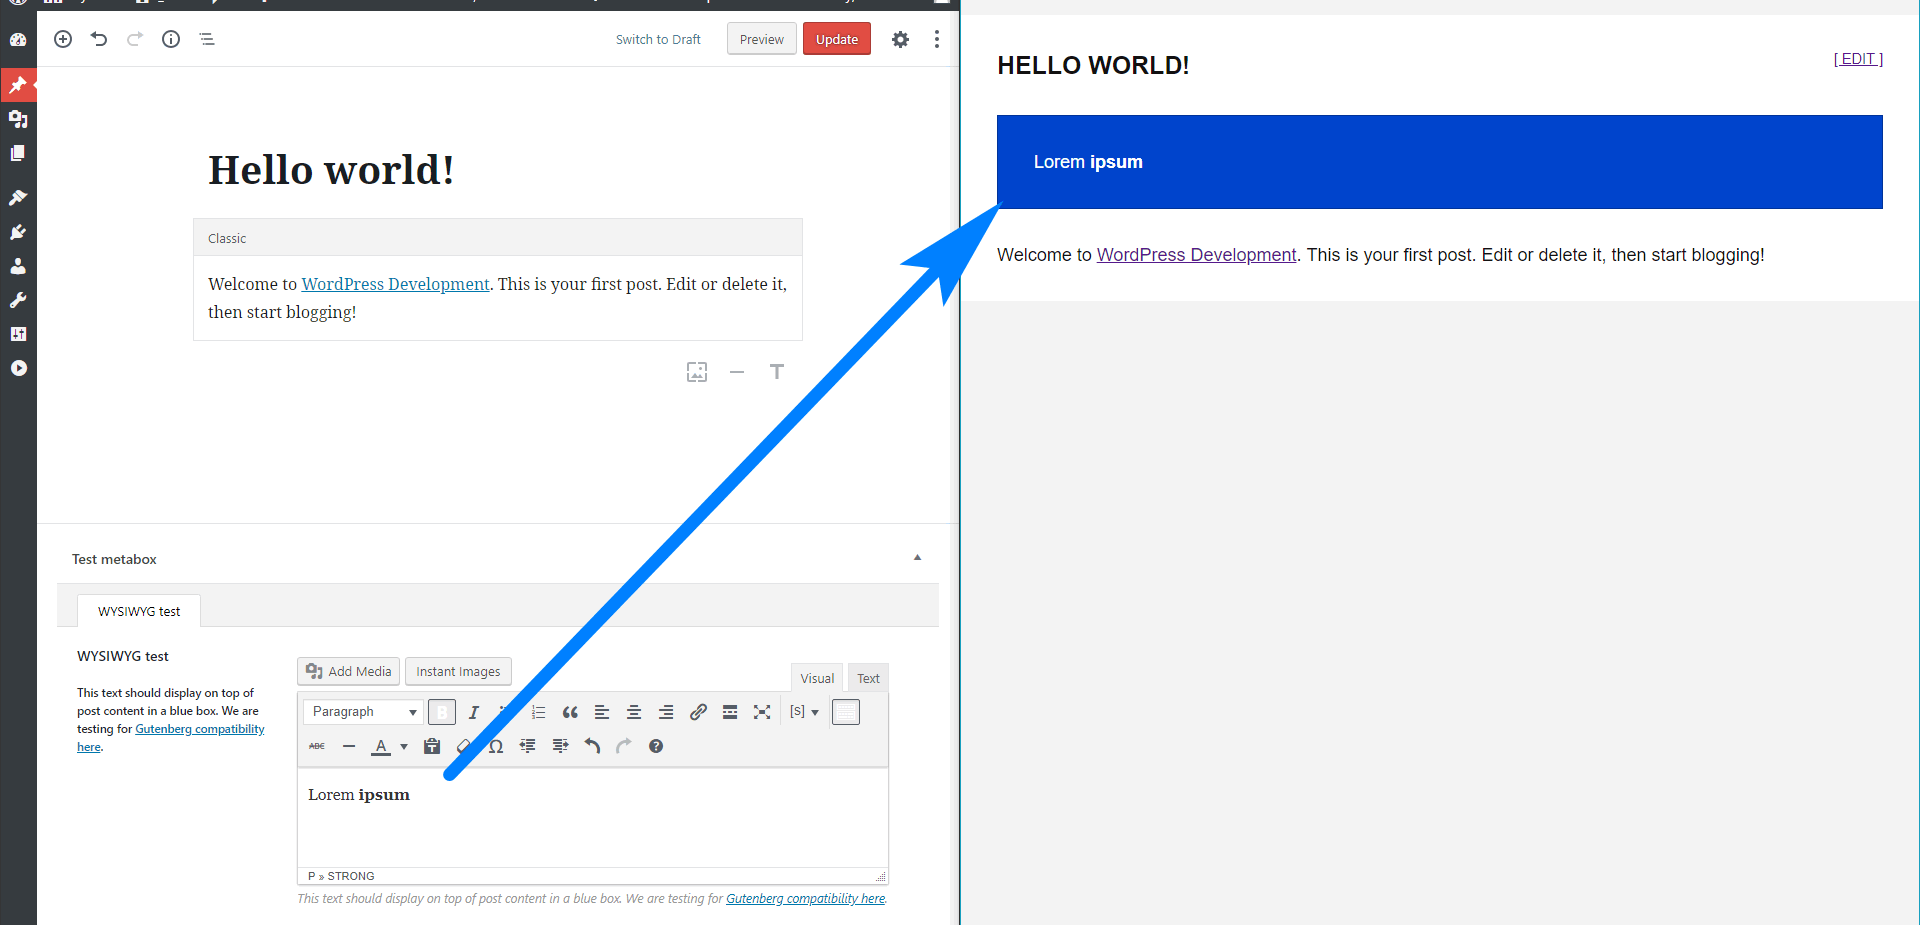
Task: Click the undo arrow in the WYSIWYG toolbar
Action: [x=592, y=746]
